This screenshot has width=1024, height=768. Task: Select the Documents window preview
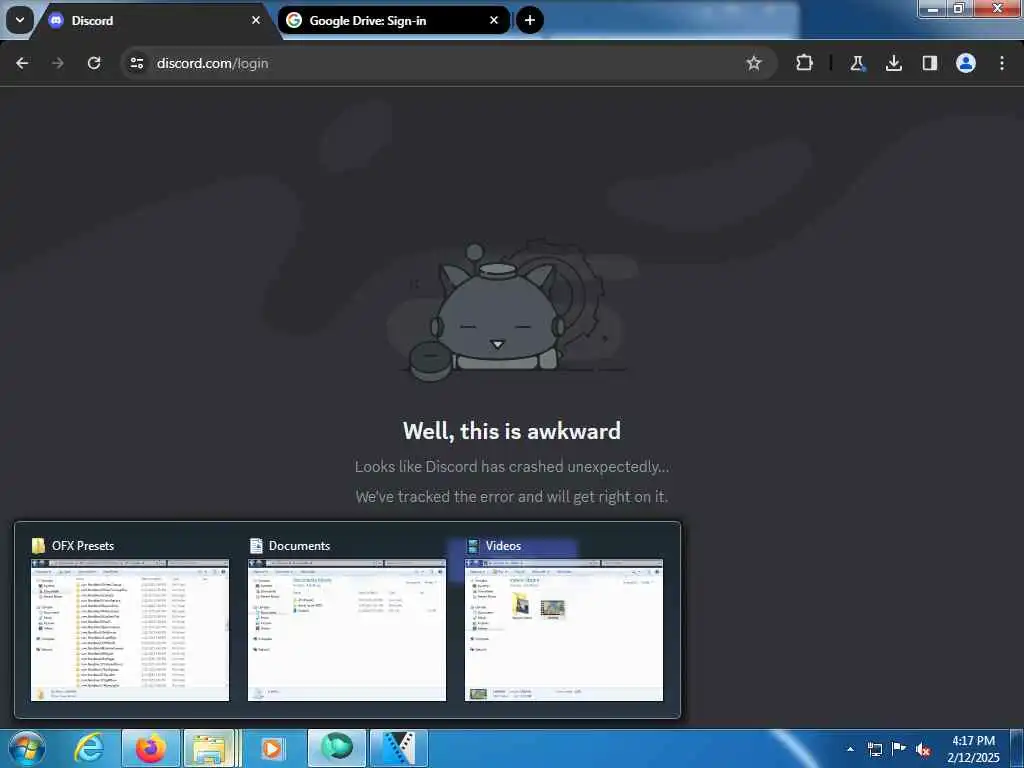[x=347, y=630]
